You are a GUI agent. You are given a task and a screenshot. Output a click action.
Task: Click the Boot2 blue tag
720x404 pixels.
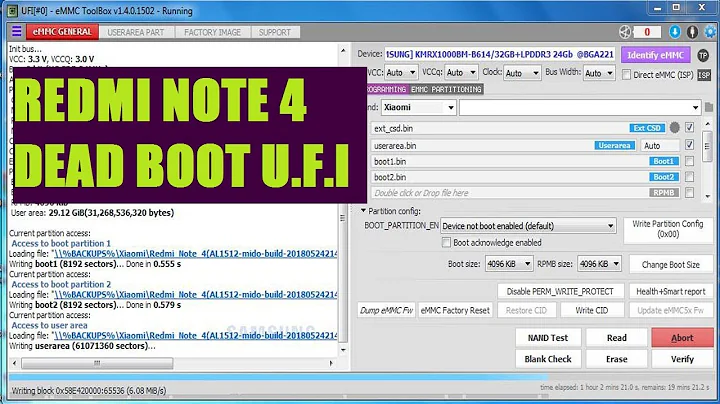pyautogui.click(x=664, y=177)
